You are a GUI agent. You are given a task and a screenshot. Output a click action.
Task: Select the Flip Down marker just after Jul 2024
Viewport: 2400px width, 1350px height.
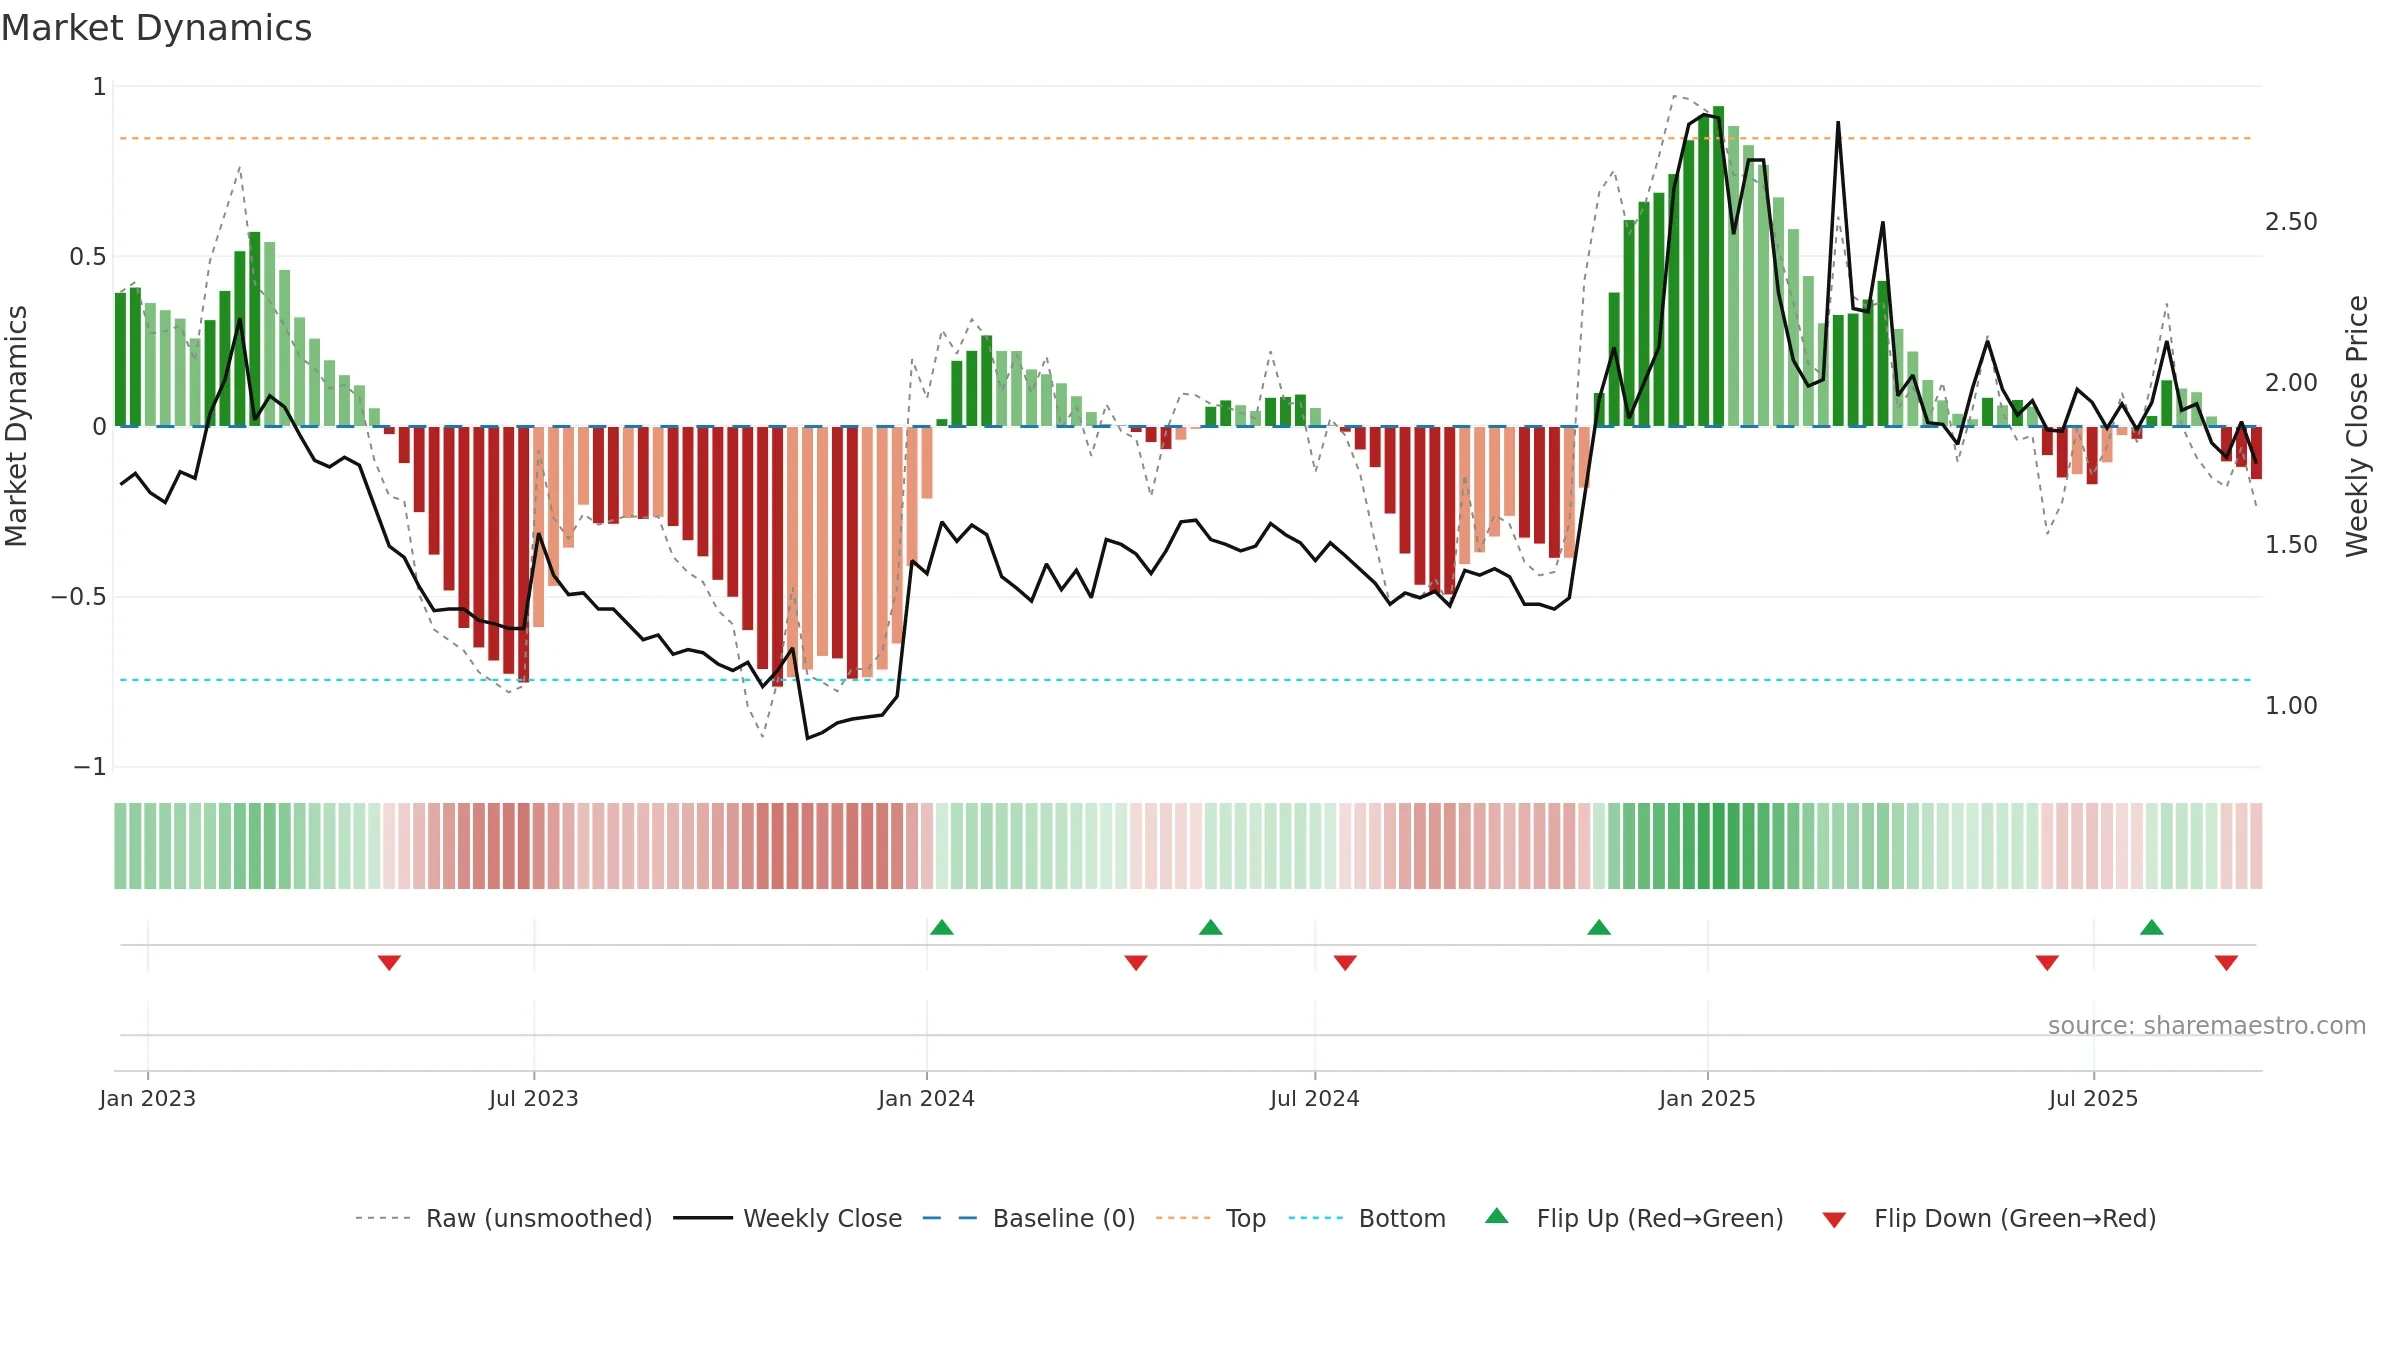[1345, 962]
